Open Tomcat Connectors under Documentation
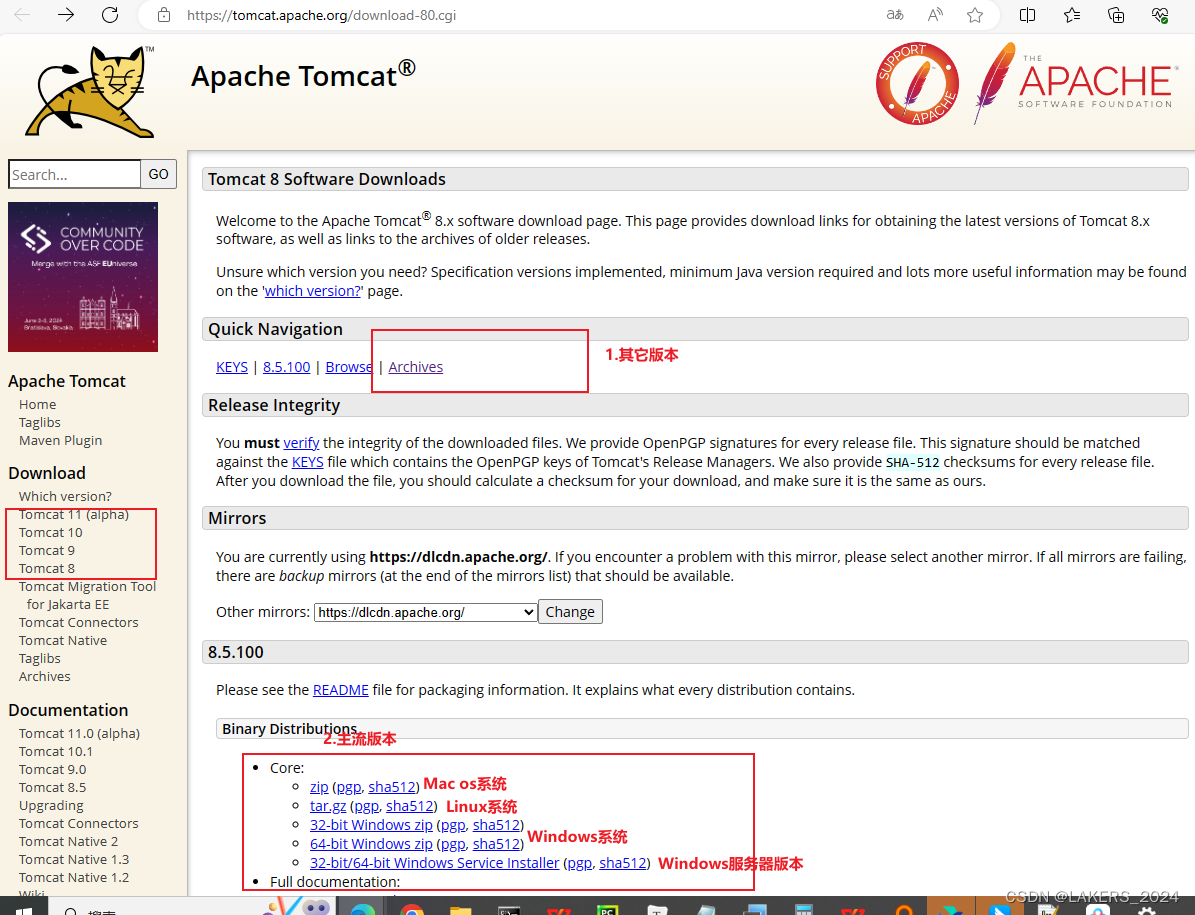Image resolution: width=1195 pixels, height=915 pixels. click(78, 824)
